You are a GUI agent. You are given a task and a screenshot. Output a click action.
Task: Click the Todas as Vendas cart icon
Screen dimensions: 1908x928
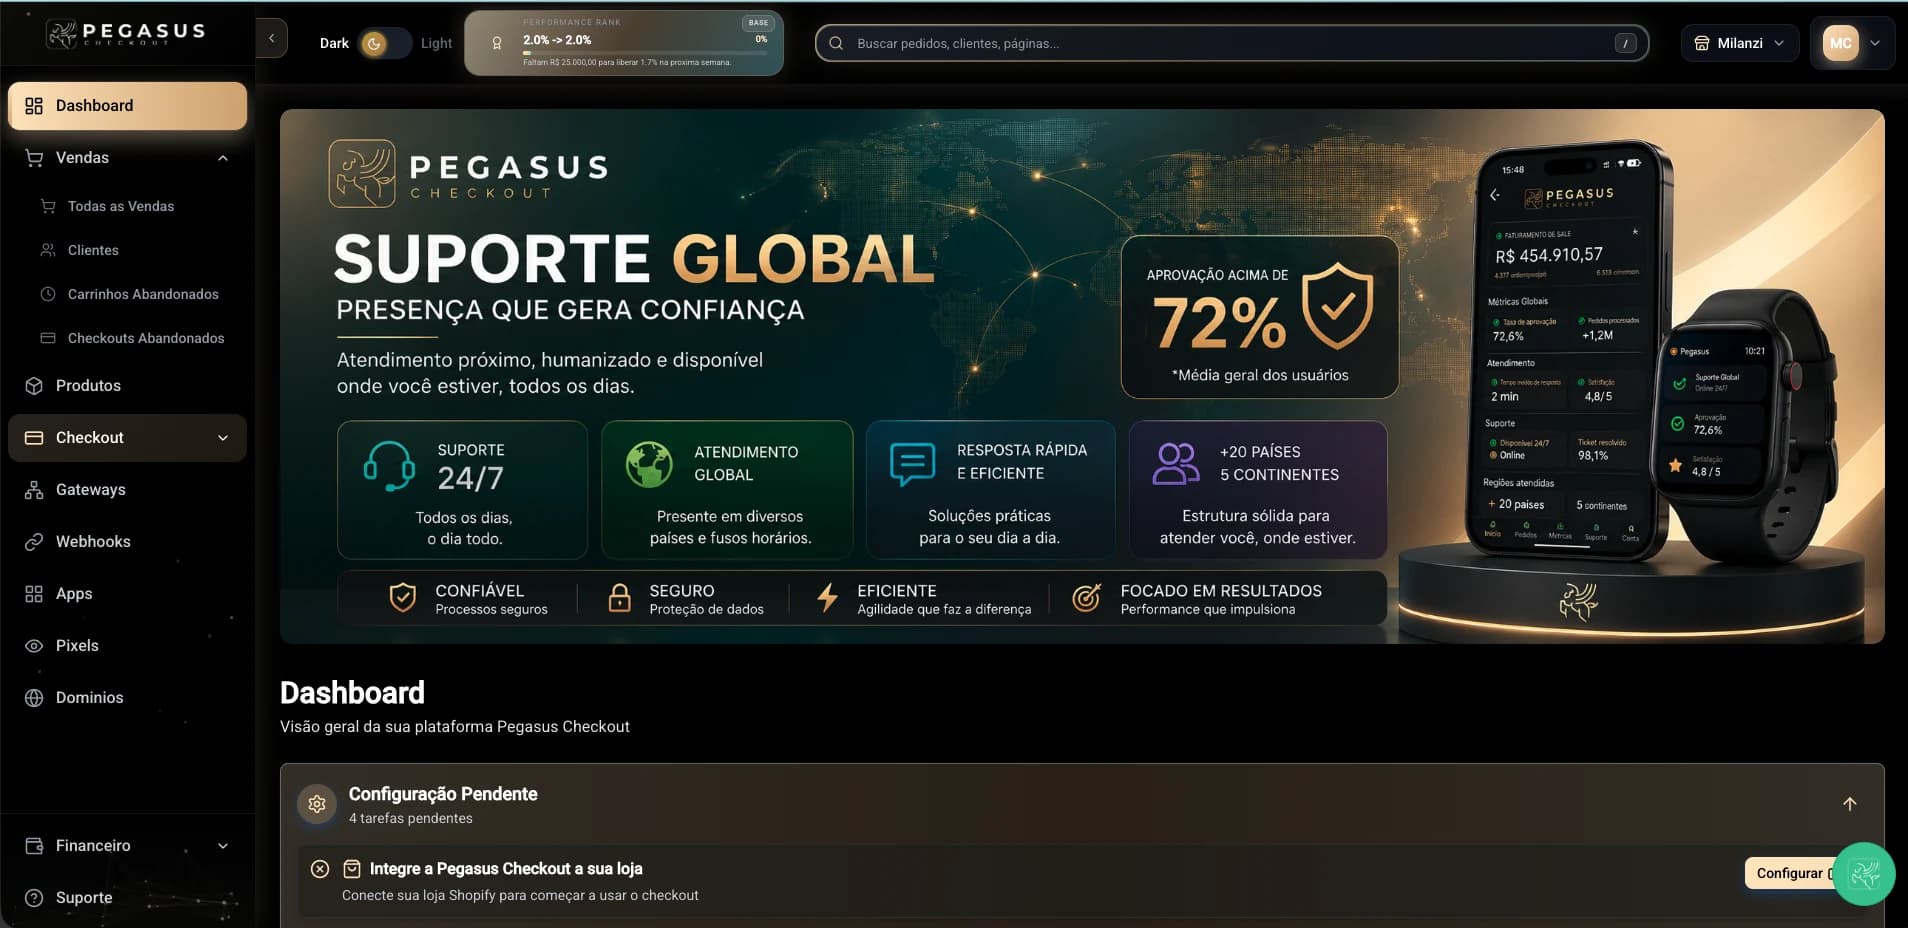pyautogui.click(x=48, y=206)
